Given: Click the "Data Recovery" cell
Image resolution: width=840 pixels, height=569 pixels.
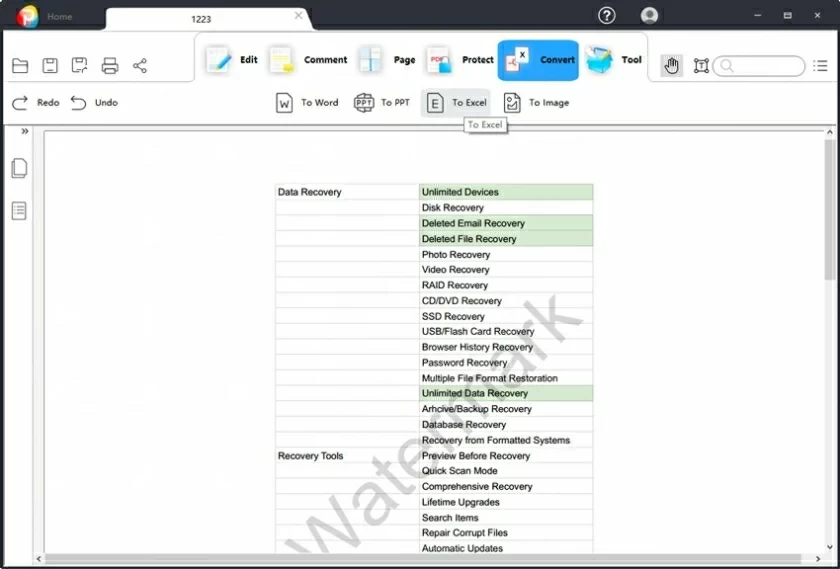Looking at the screenshot, I should [x=347, y=192].
